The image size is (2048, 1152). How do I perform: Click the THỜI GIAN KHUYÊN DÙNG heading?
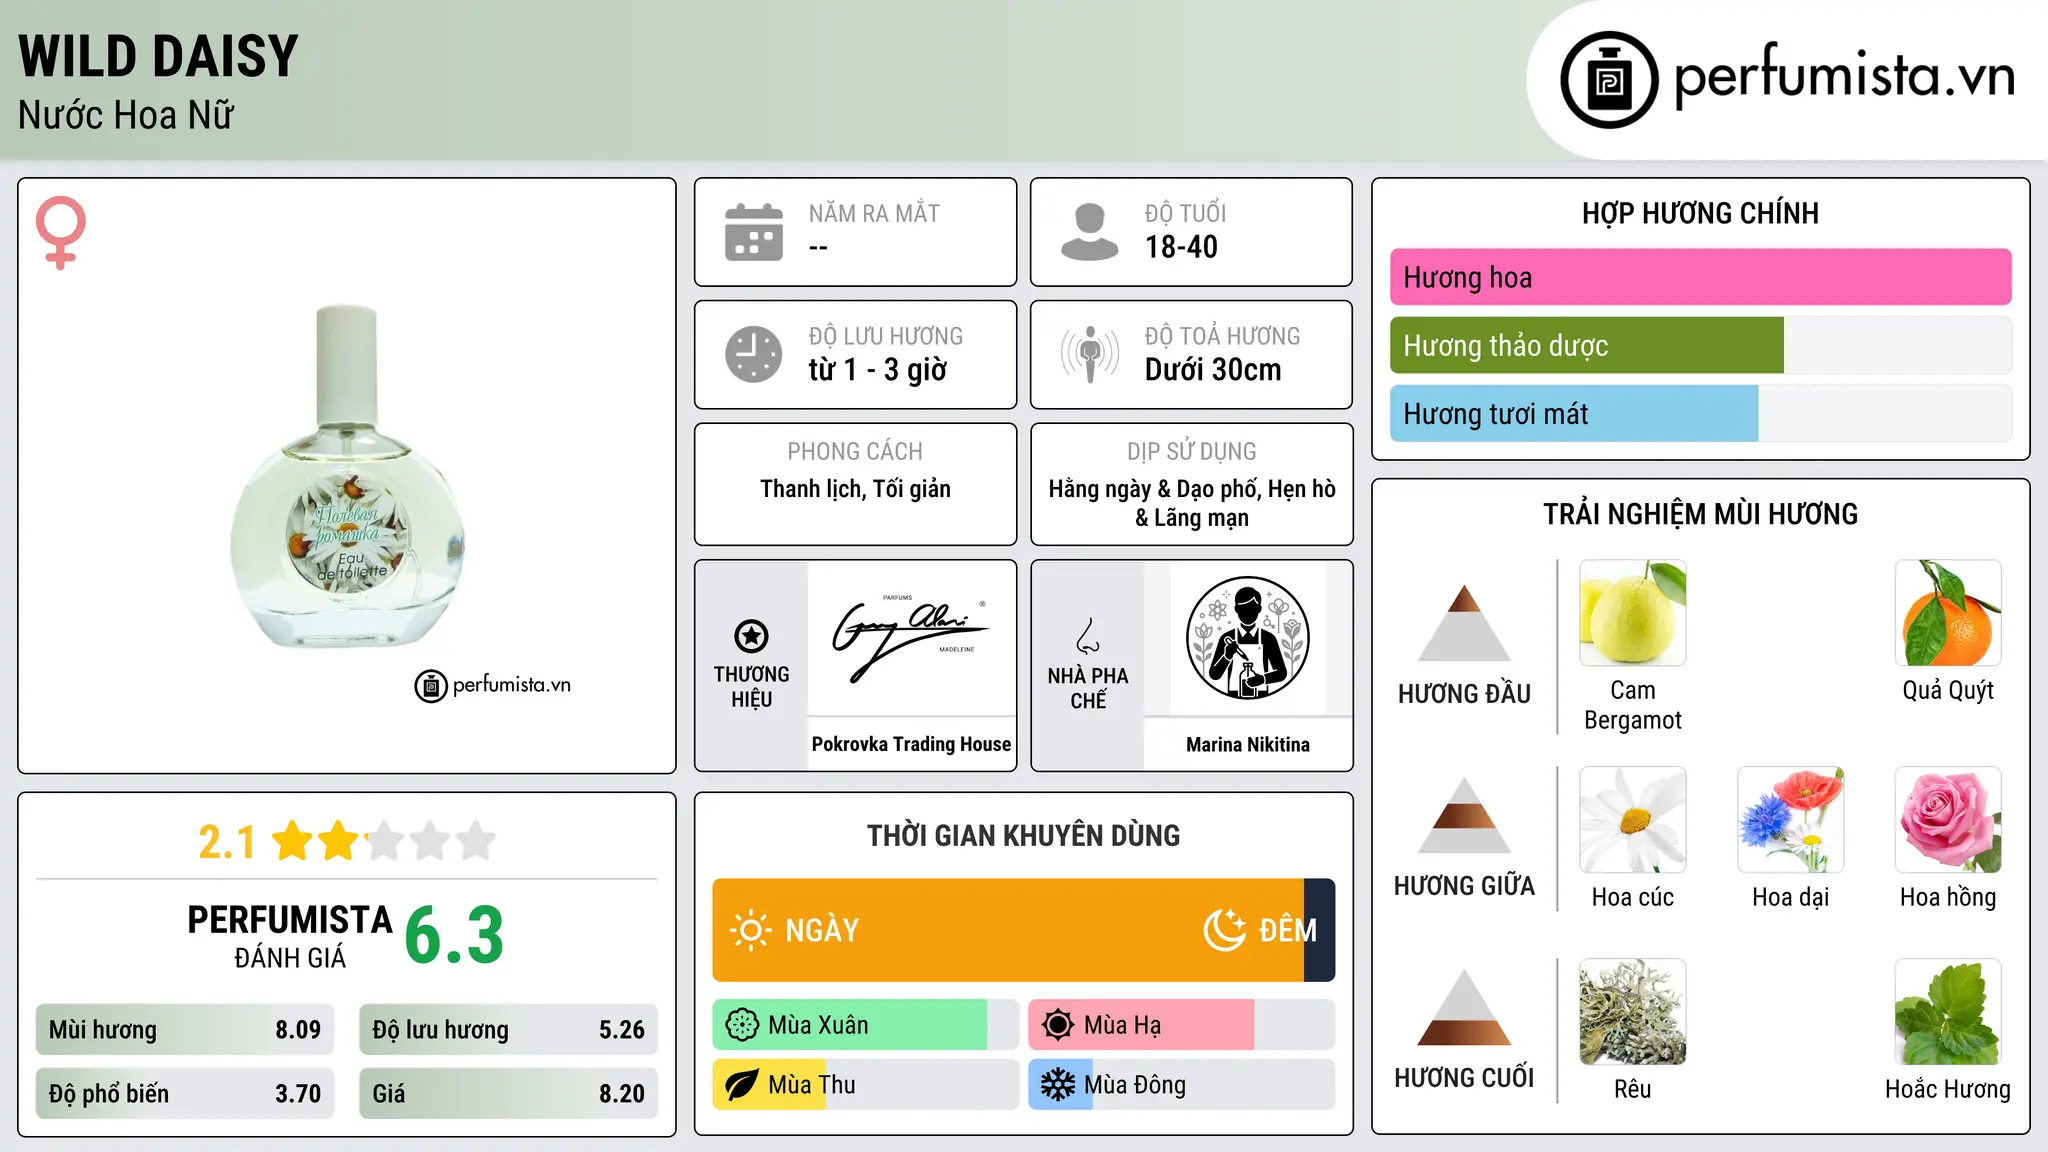(x=1024, y=835)
